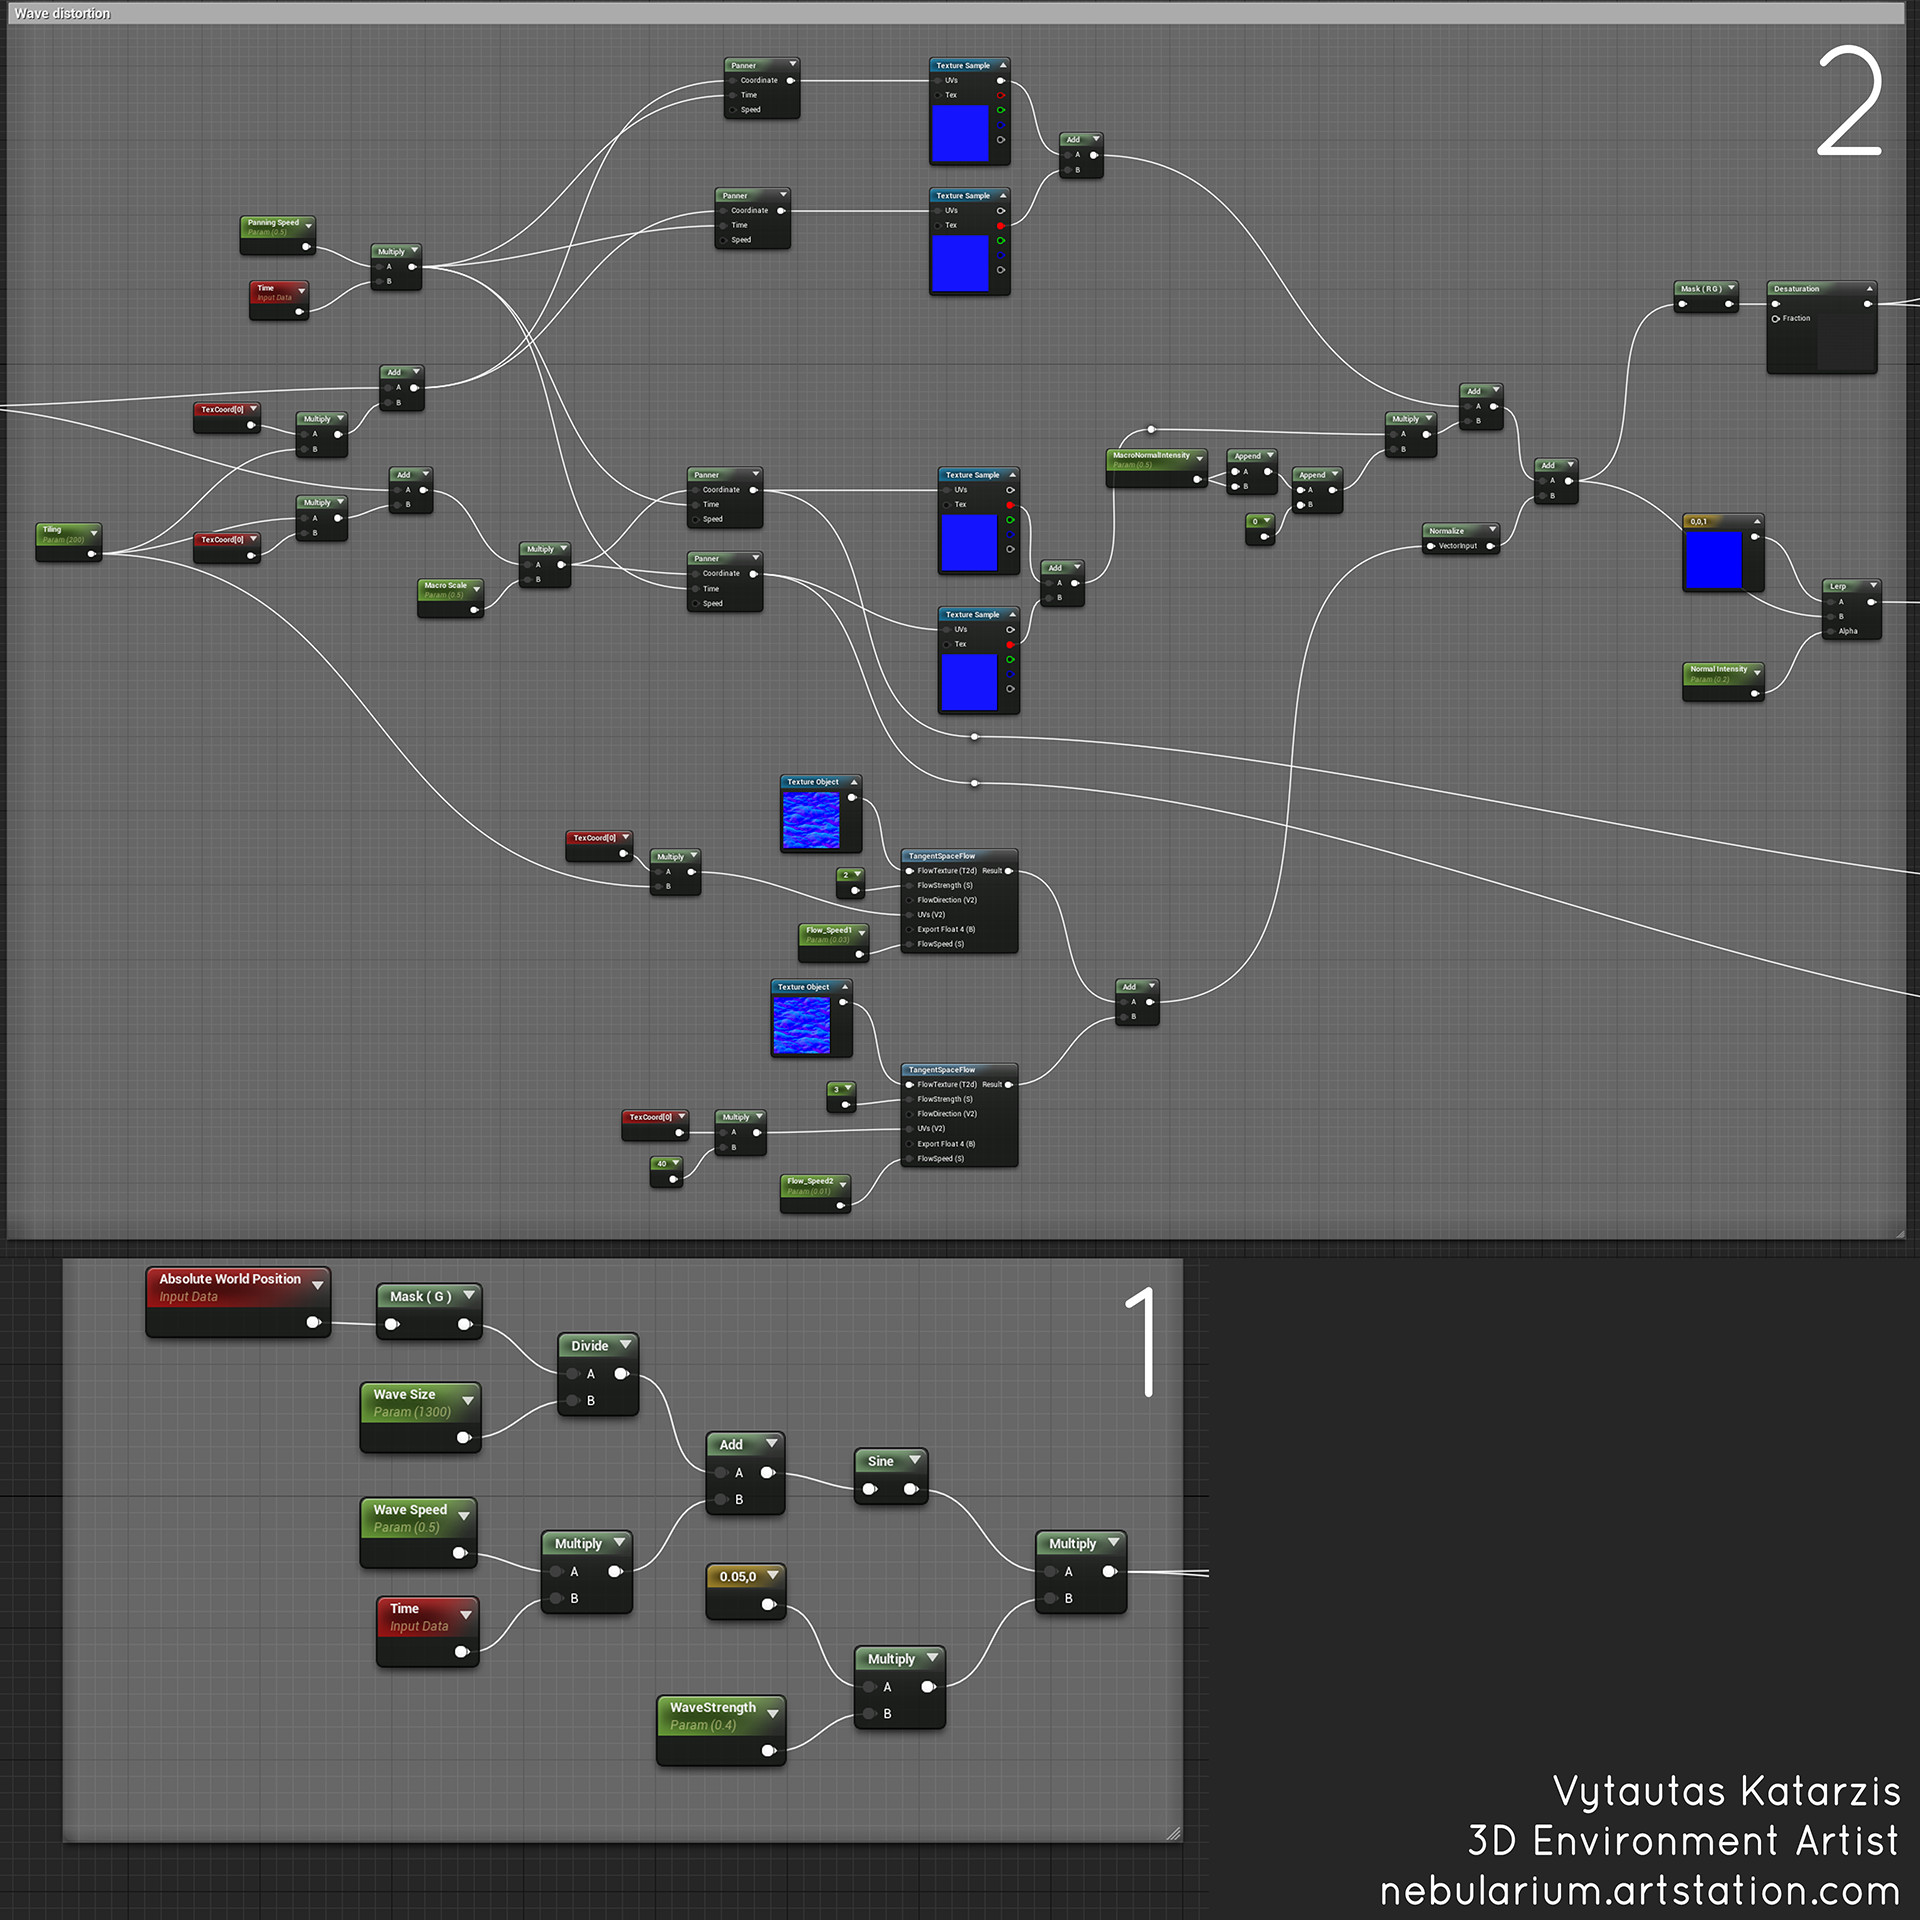Screen dimensions: 1920x1920
Task: Select the Divide node's A input pin
Action: coord(573,1374)
